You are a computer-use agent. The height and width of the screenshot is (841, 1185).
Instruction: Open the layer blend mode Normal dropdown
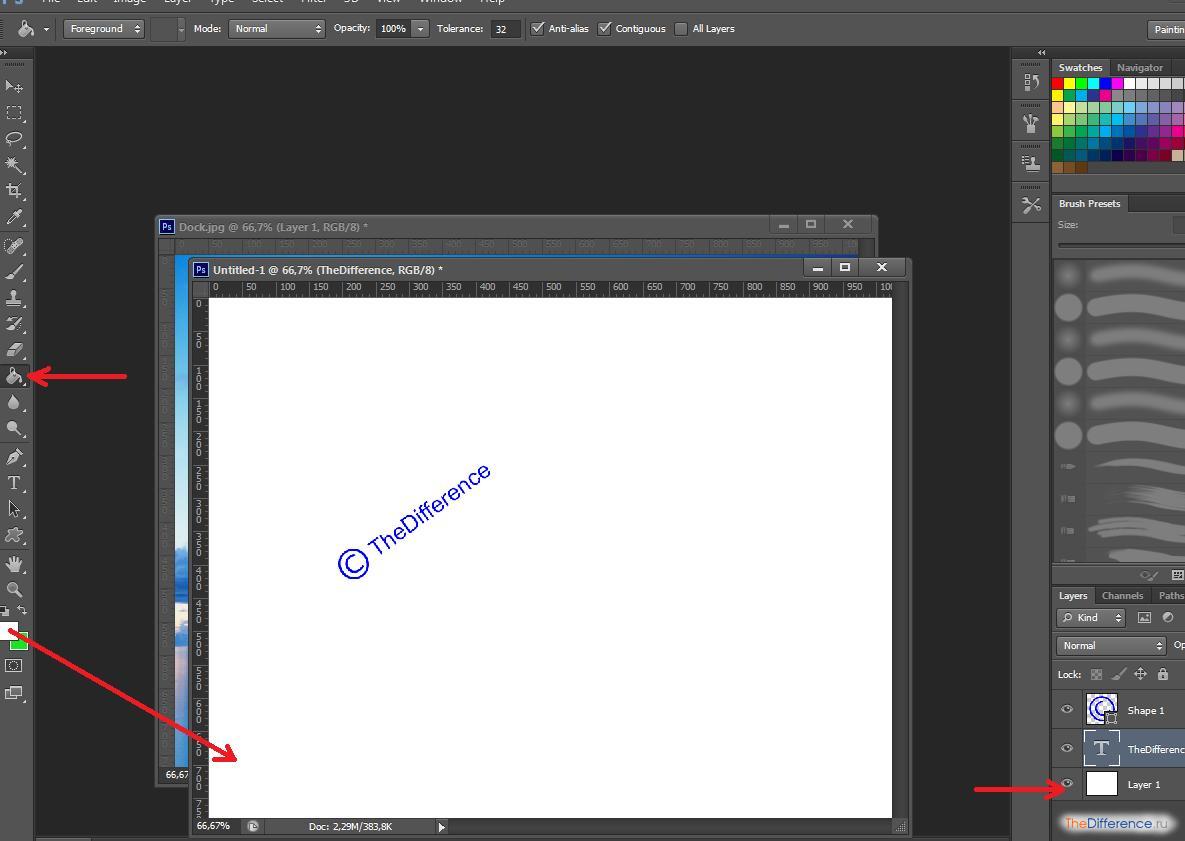point(1111,645)
